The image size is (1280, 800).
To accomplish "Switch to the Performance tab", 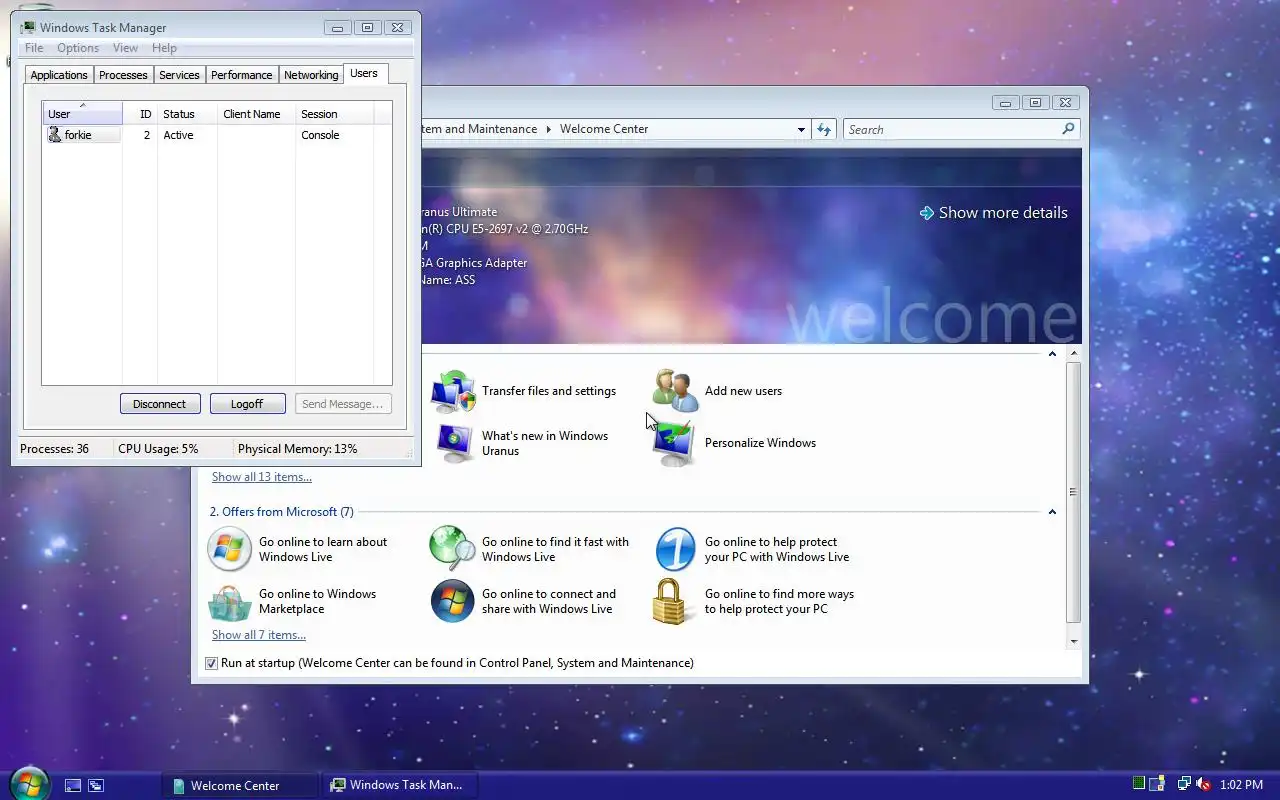I will tap(241, 75).
